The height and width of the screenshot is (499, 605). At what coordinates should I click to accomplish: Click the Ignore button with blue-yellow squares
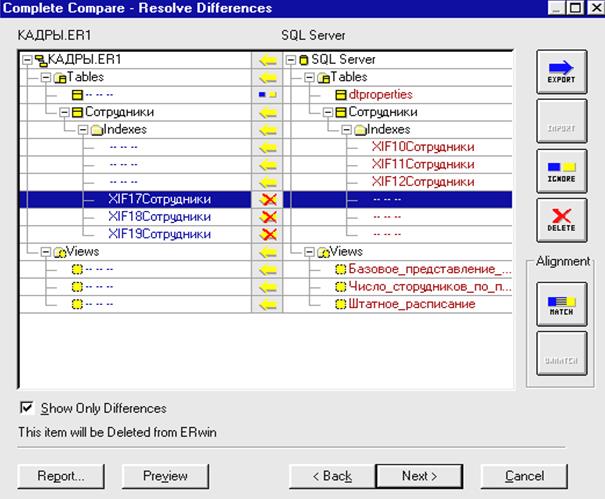click(x=562, y=171)
